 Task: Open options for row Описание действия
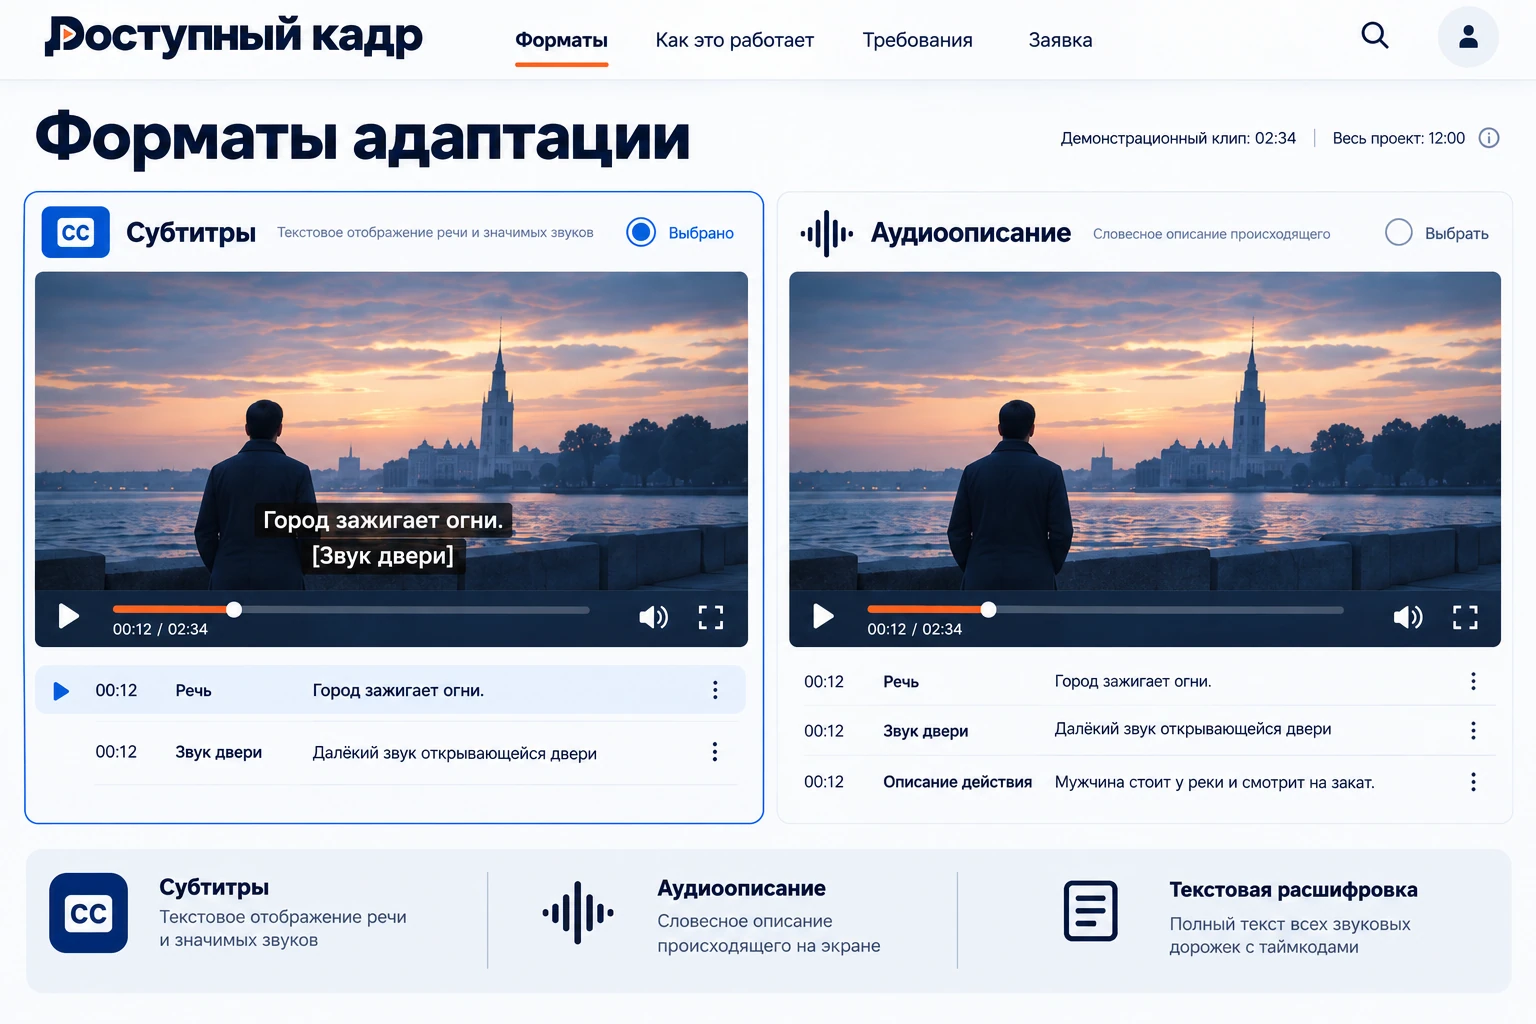pos(1473,782)
